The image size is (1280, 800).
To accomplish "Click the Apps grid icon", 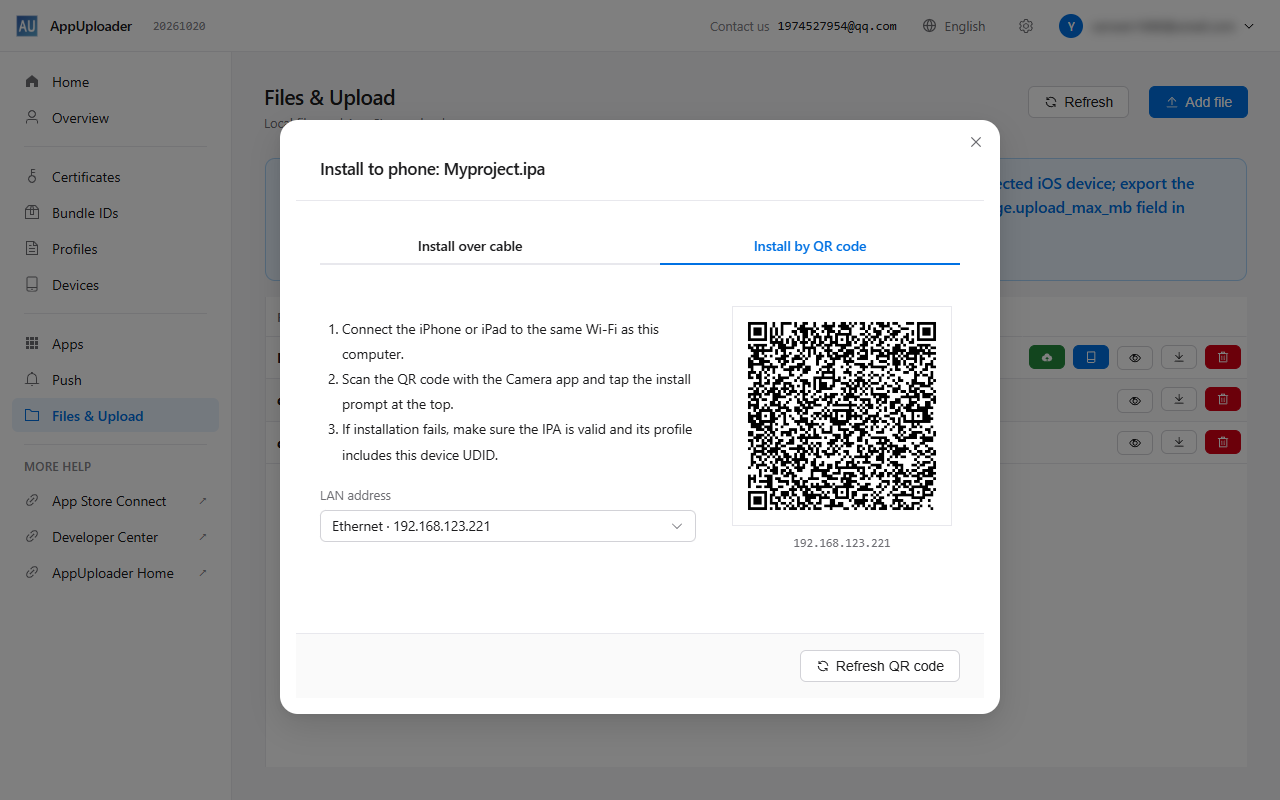I will [32, 344].
